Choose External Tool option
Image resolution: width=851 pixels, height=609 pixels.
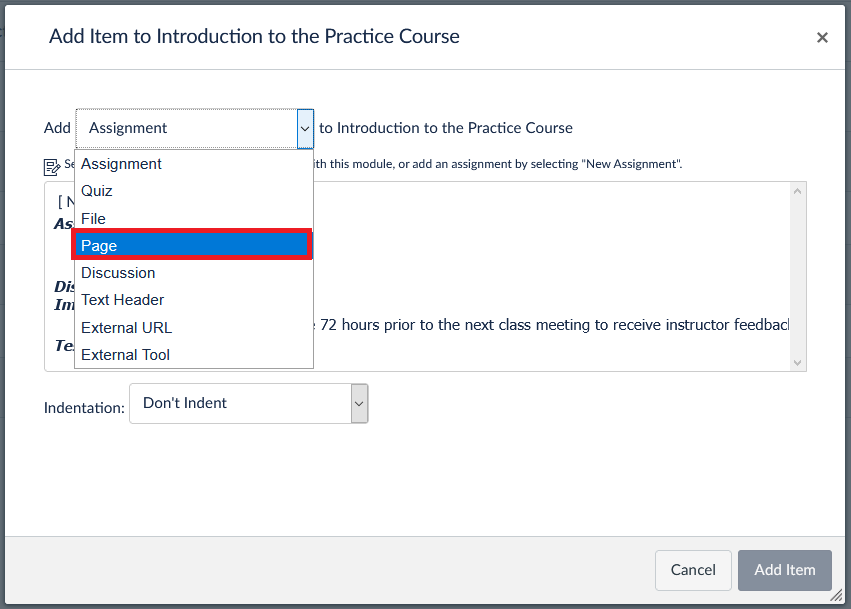click(x=194, y=354)
